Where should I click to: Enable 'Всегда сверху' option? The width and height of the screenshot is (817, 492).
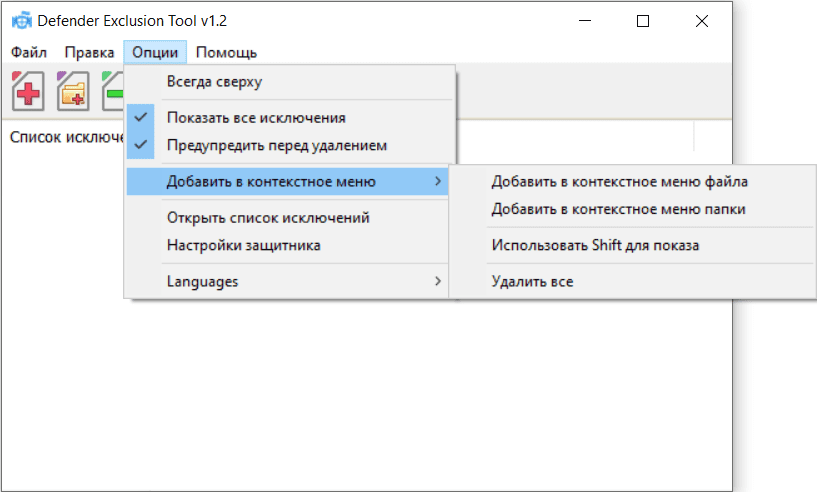[x=214, y=82]
